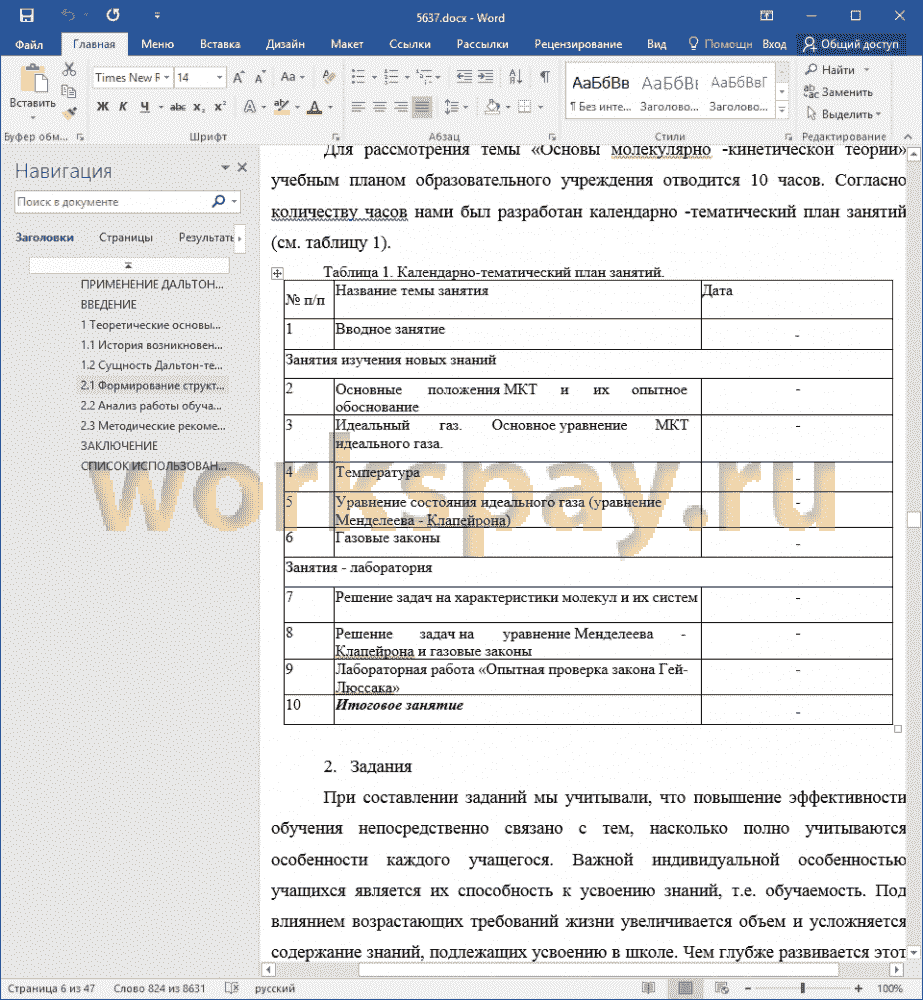This screenshot has height=1000, width=923.
Task: Switch to Web Layout view
Action: pos(721,988)
